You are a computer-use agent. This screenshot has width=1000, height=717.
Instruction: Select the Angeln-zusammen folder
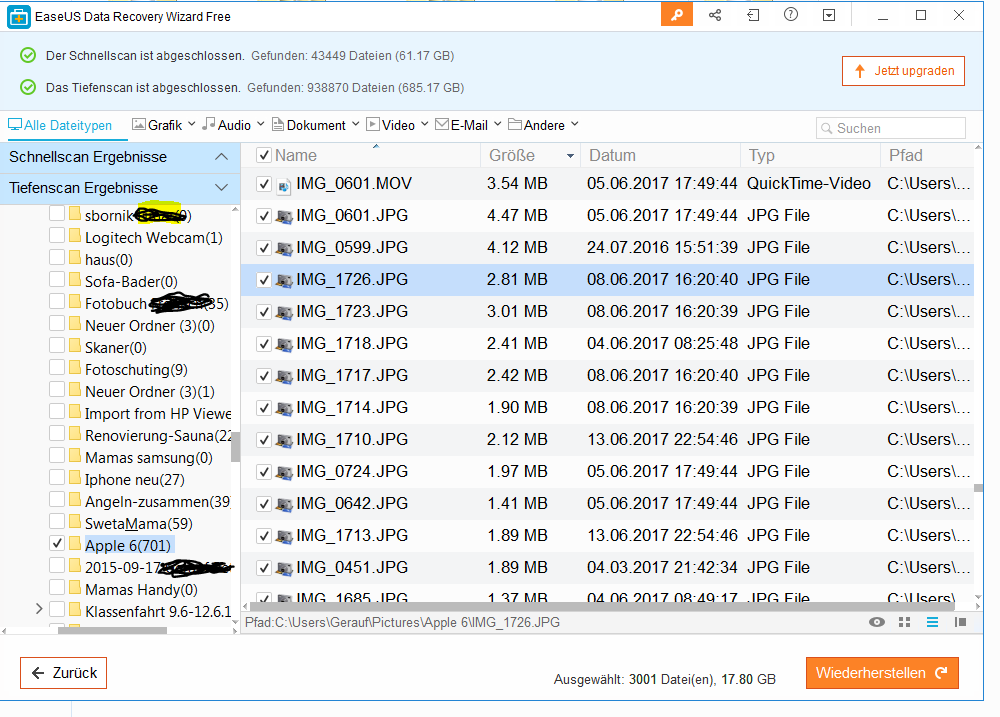click(158, 501)
